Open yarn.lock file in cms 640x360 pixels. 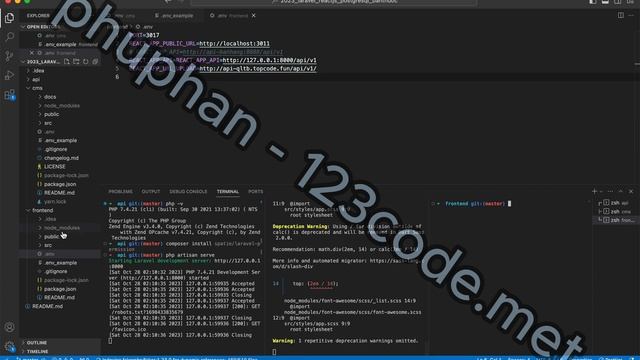point(55,202)
